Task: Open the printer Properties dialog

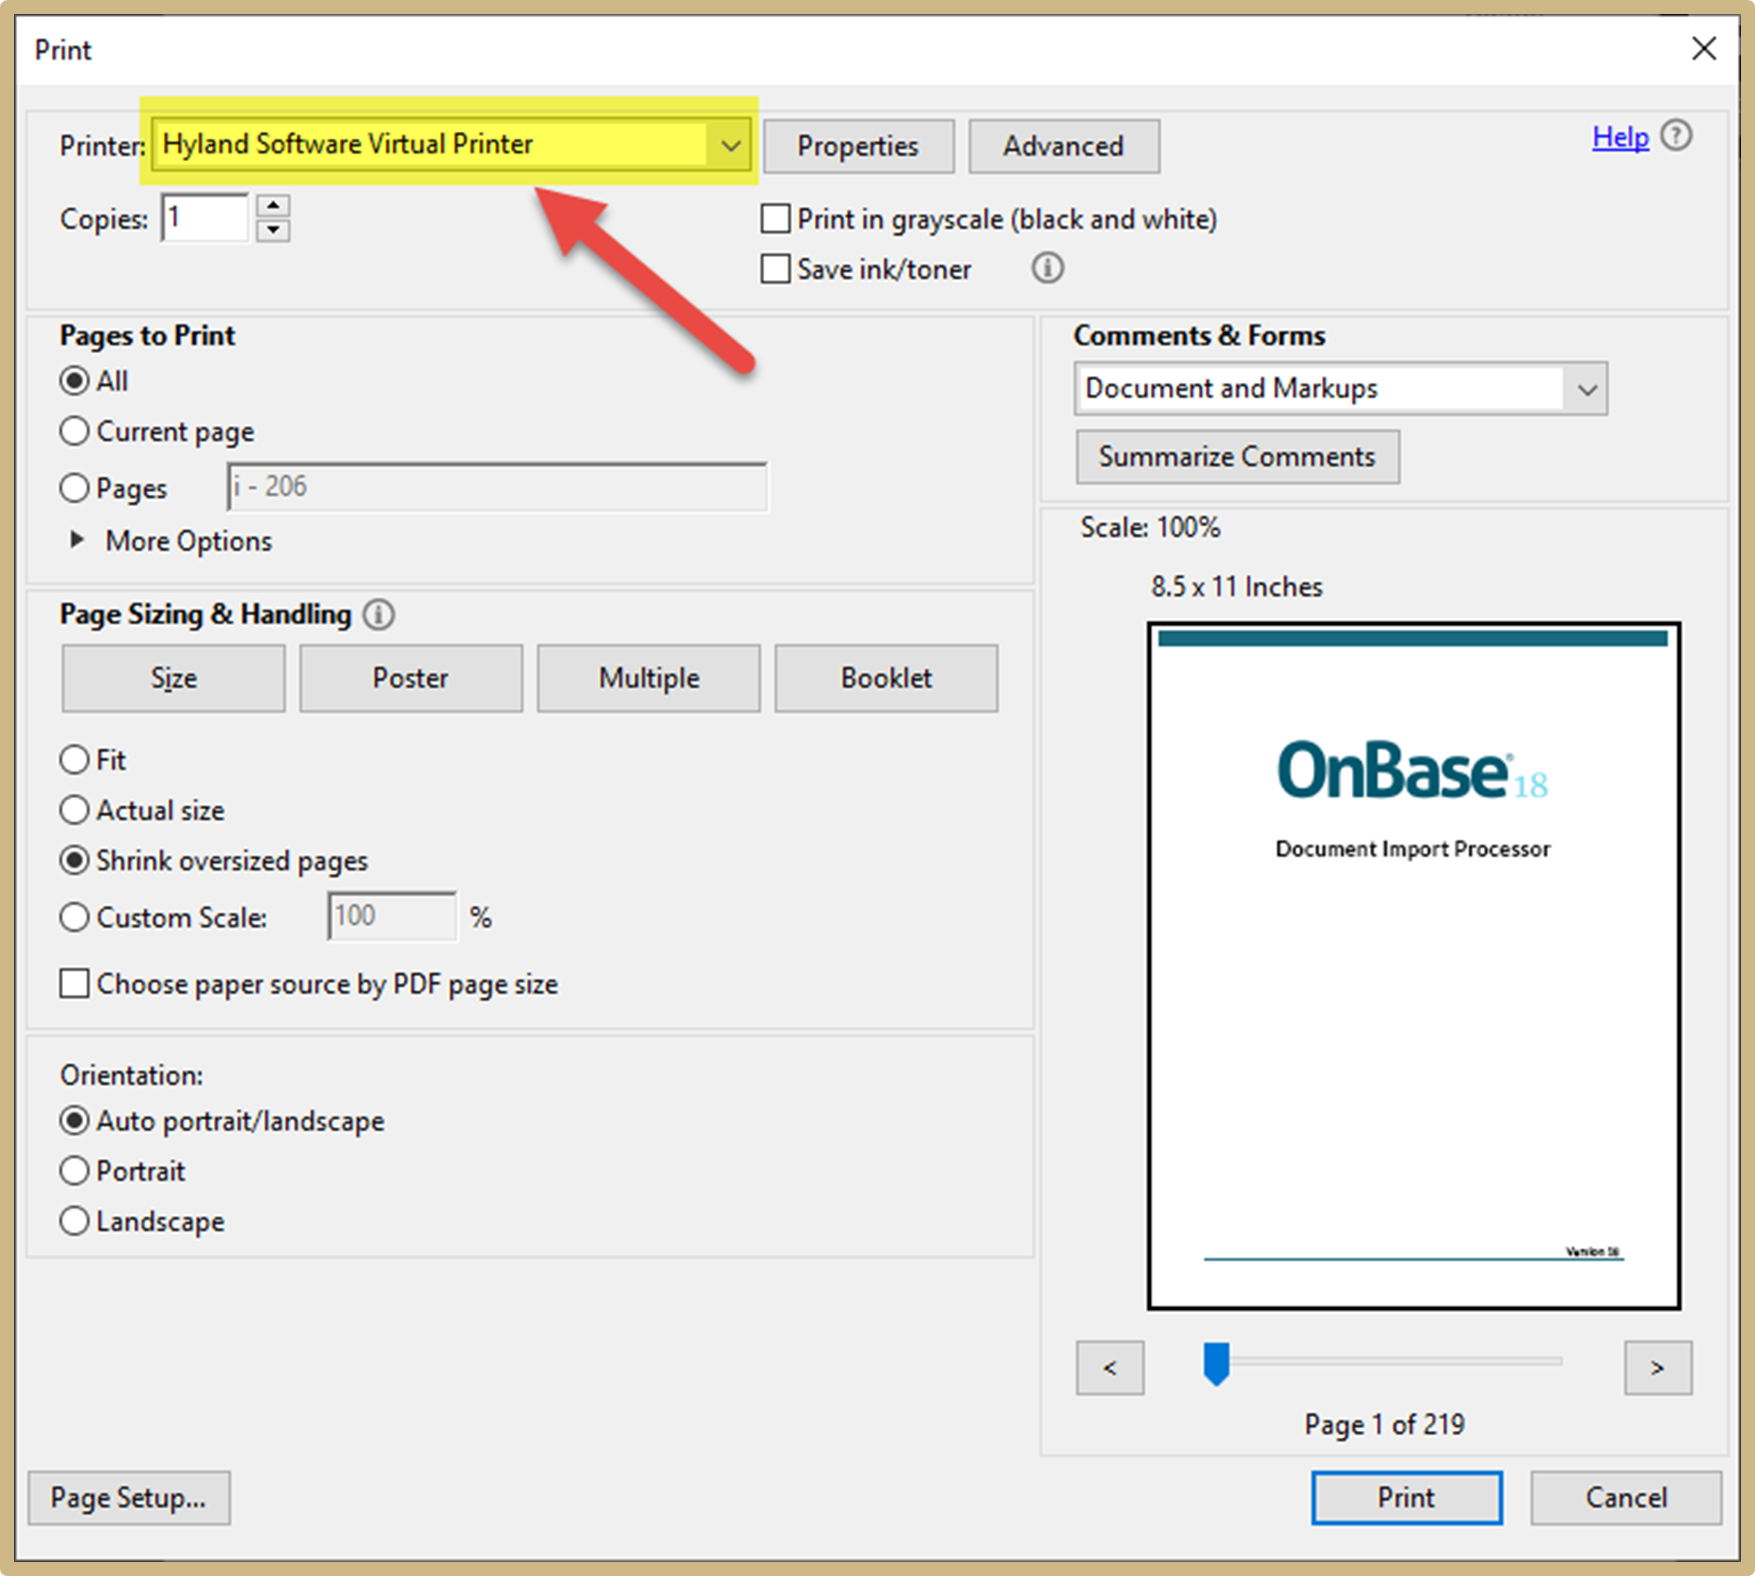Action: 858,146
